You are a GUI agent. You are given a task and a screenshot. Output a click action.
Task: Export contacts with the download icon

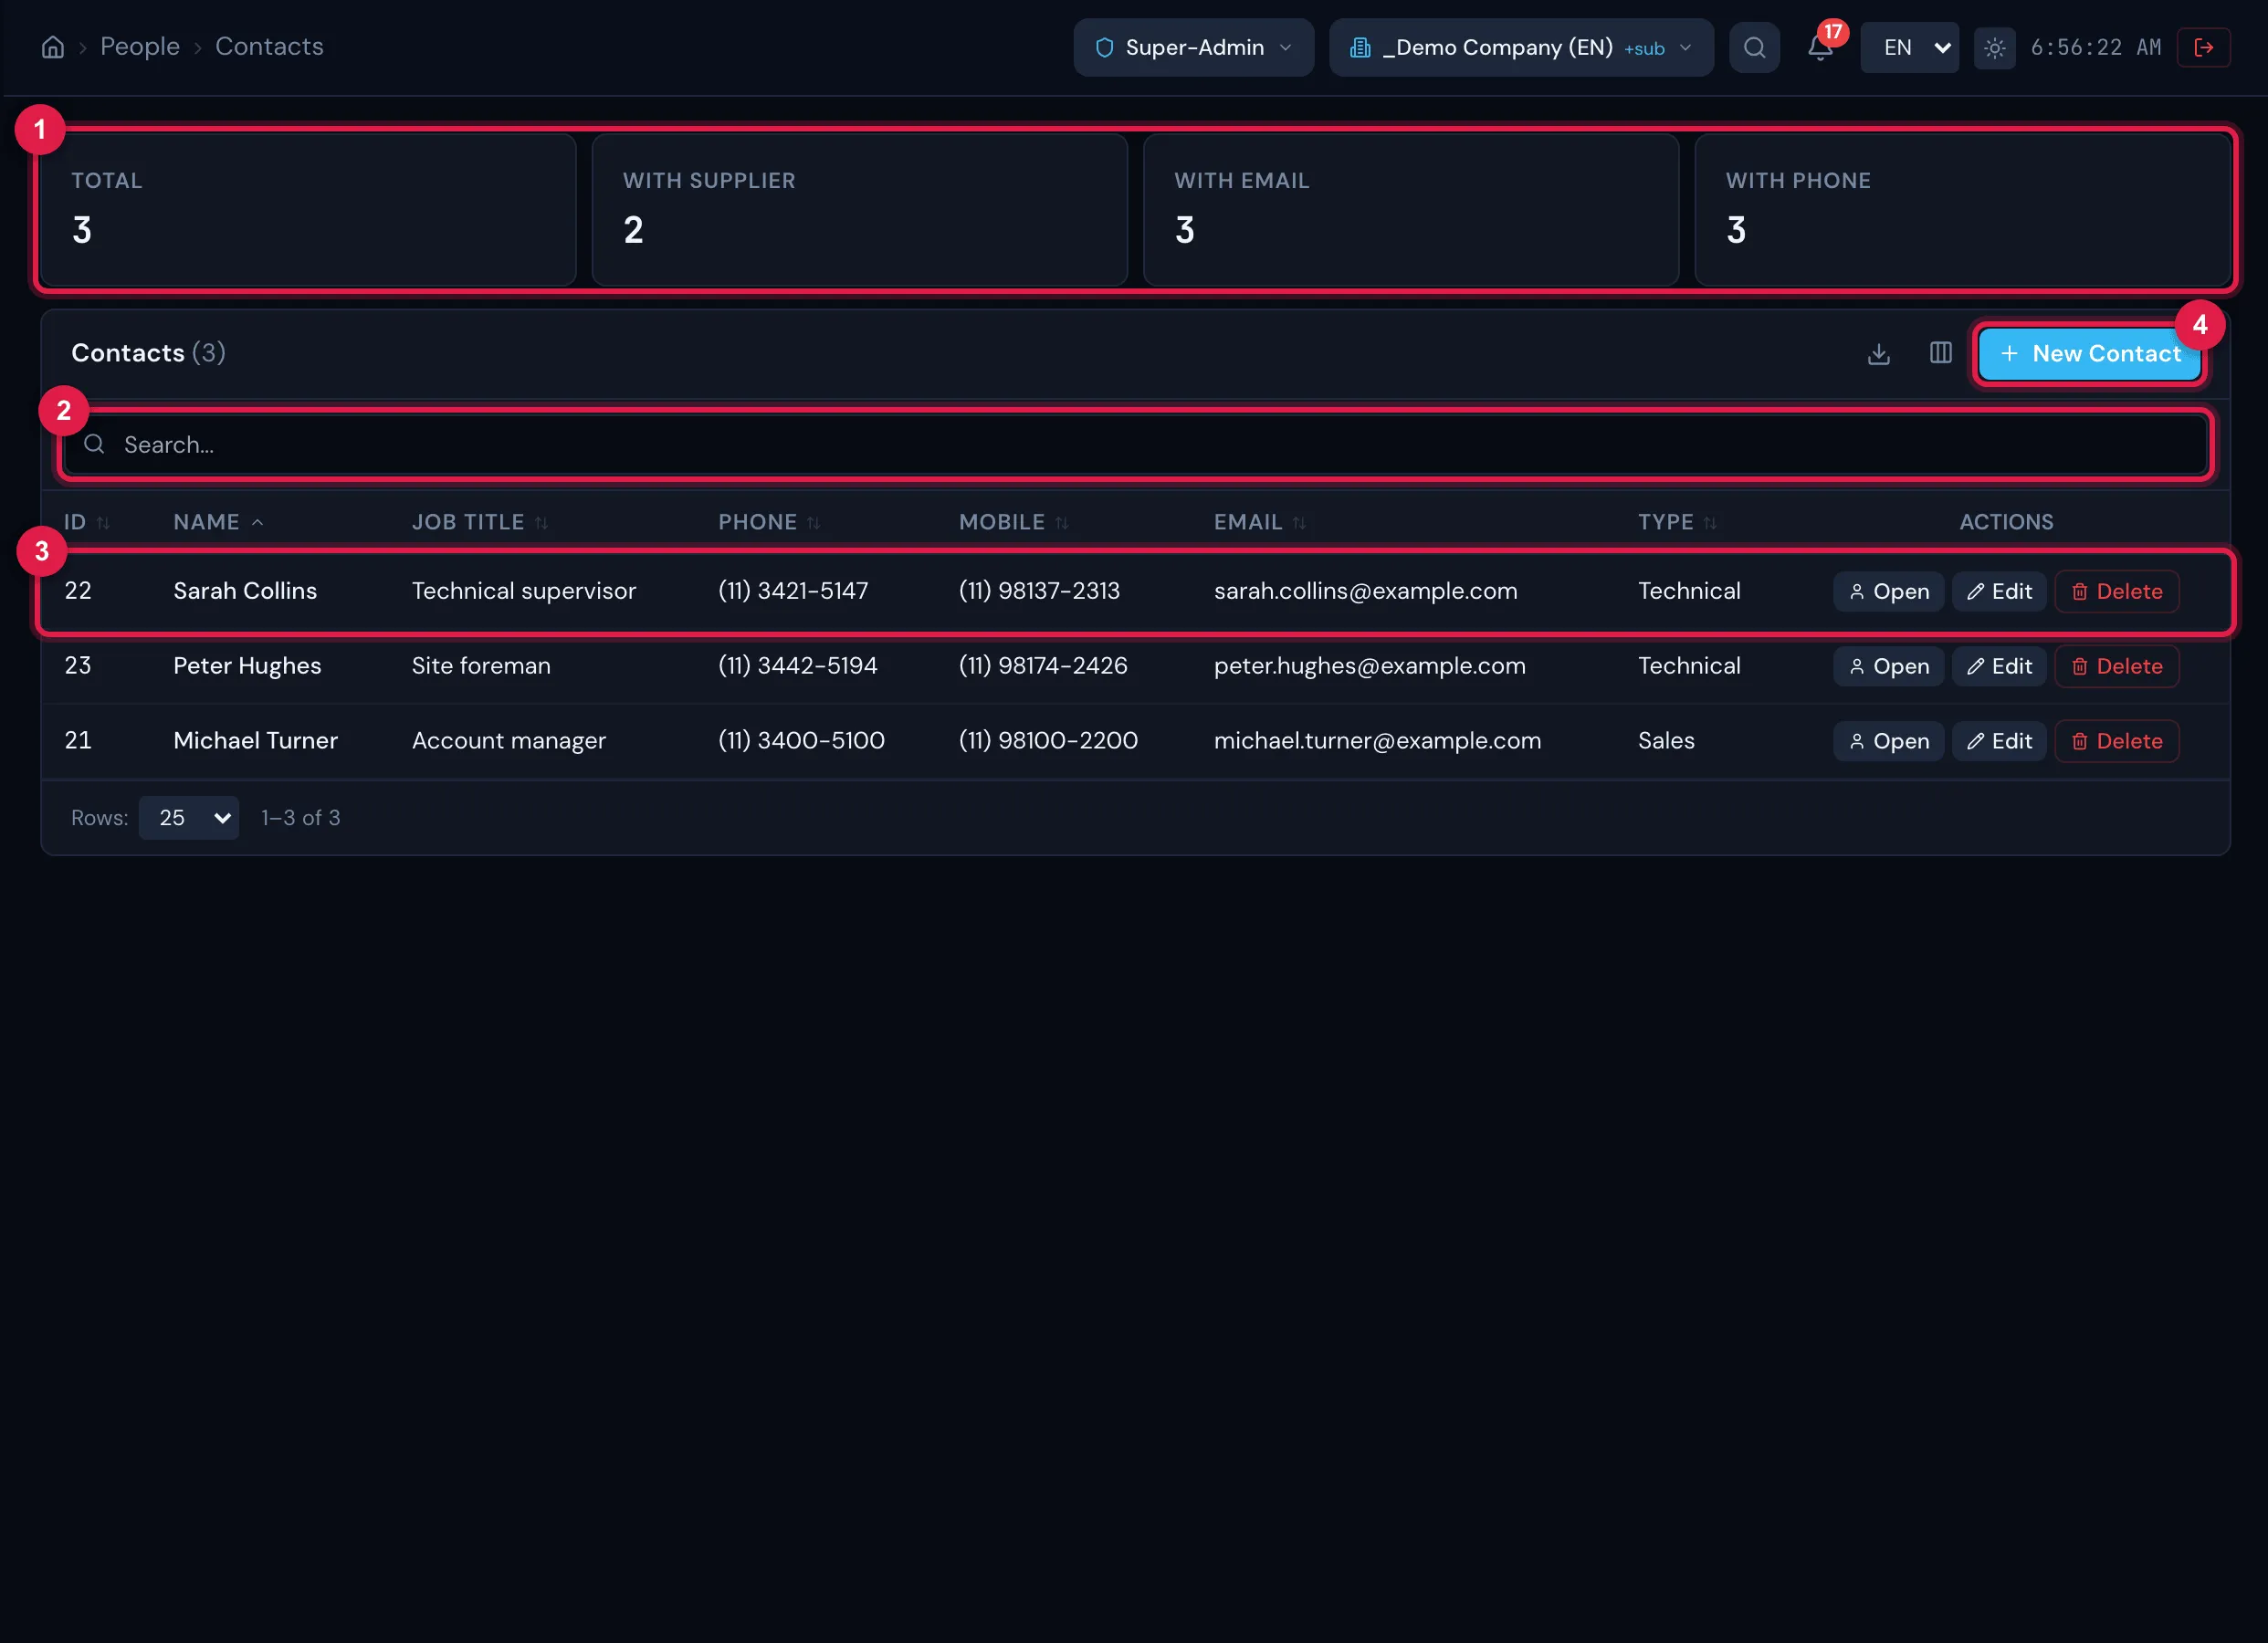[x=1878, y=353]
